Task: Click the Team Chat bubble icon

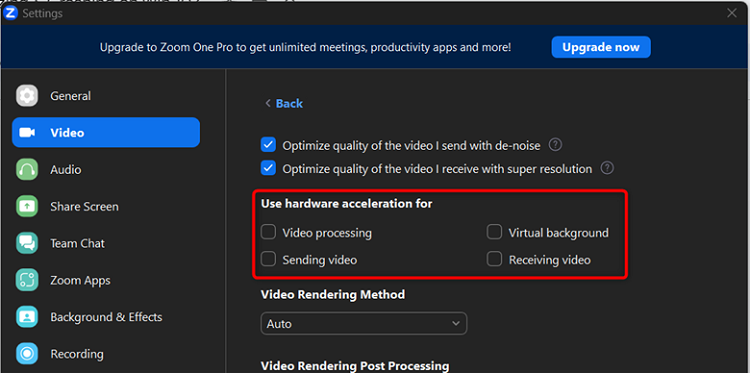Action: (x=27, y=243)
